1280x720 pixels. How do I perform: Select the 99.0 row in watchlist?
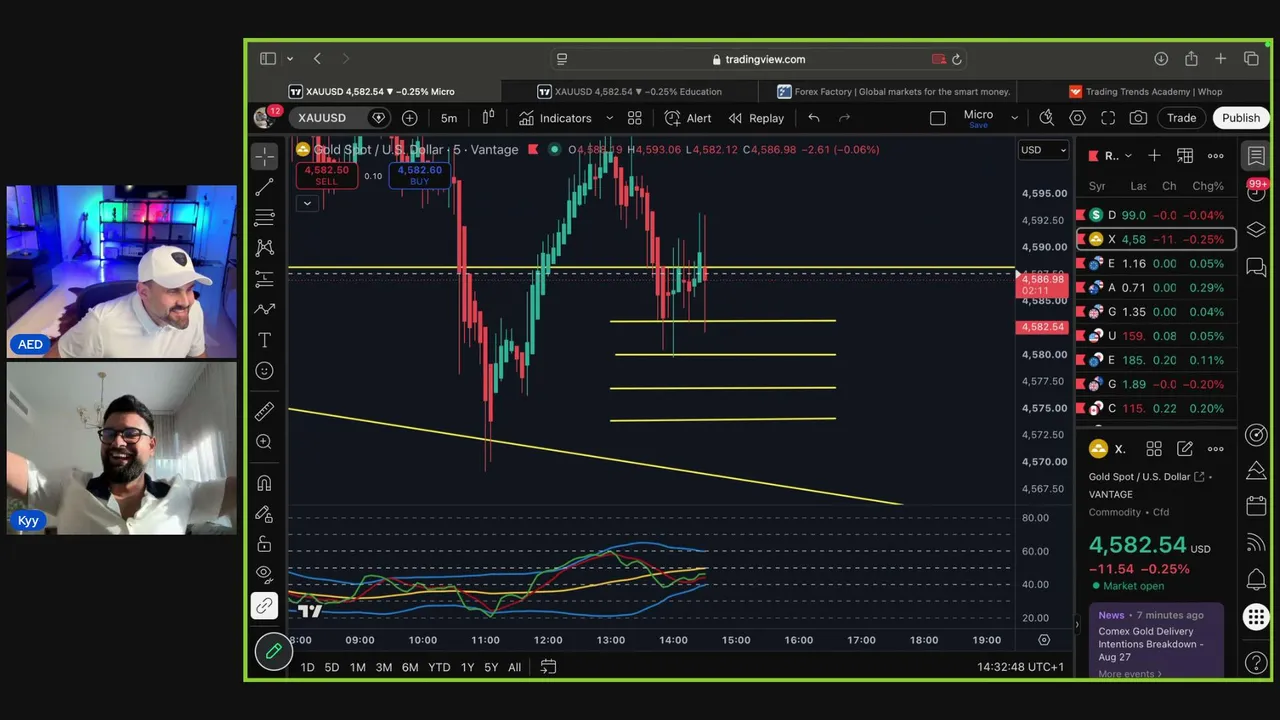point(1155,215)
